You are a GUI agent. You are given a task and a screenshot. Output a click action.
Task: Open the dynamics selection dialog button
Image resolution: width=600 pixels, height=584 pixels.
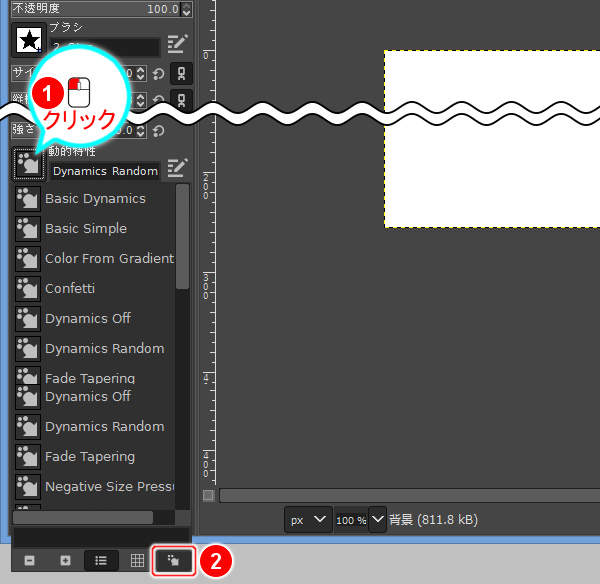point(174,561)
